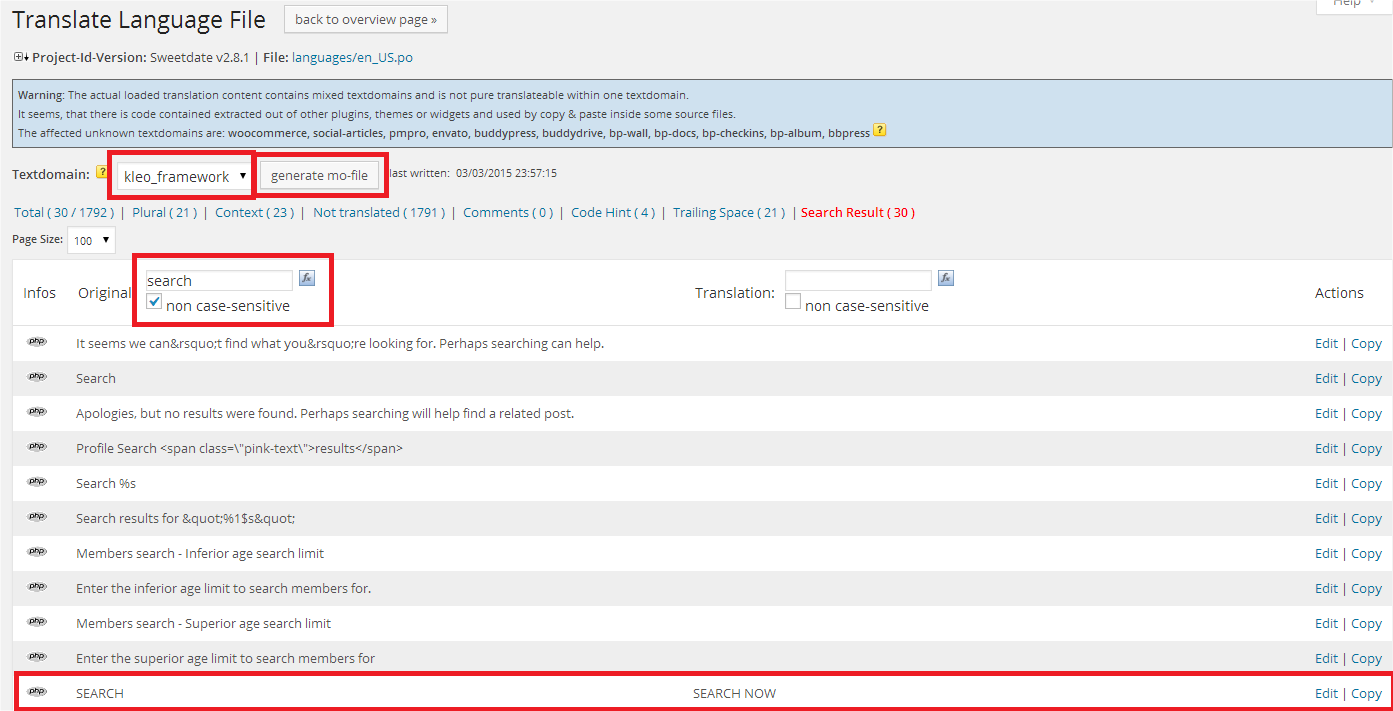
Task: Click the php icon beside 'Search %s' entry
Action: tap(37, 482)
